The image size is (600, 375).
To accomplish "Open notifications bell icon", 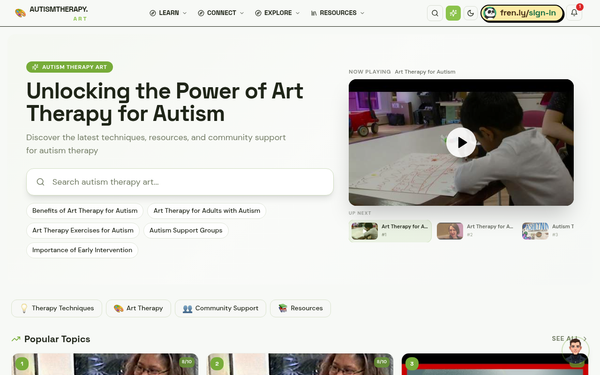I will pos(574,13).
